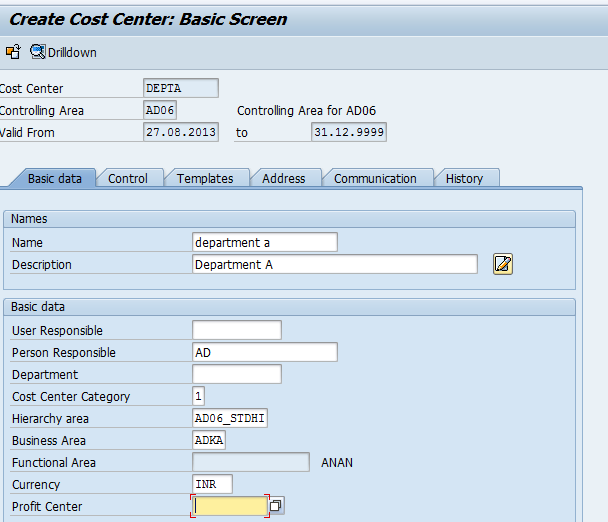Click the Names group header
This screenshot has height=522, width=608.
click(x=289, y=219)
